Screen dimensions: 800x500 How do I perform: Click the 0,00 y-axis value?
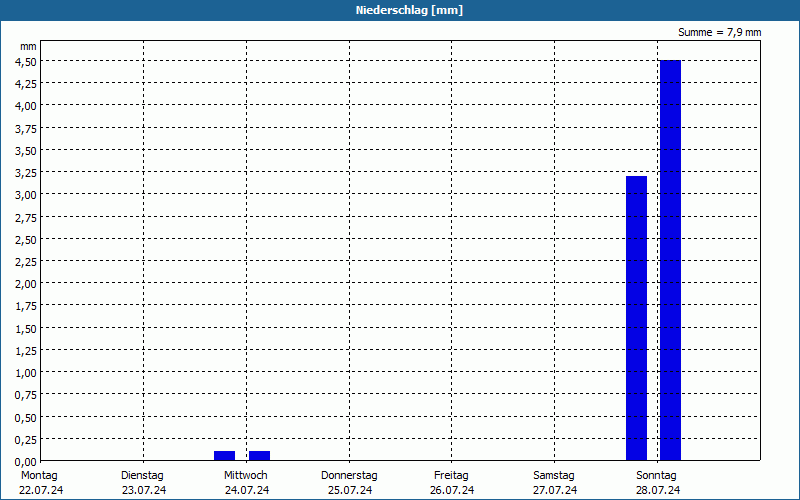[26, 462]
